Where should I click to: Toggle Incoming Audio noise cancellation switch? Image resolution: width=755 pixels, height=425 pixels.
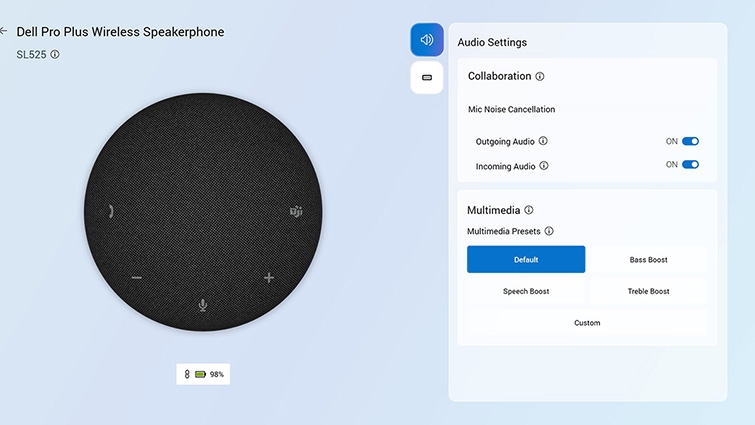click(x=690, y=165)
